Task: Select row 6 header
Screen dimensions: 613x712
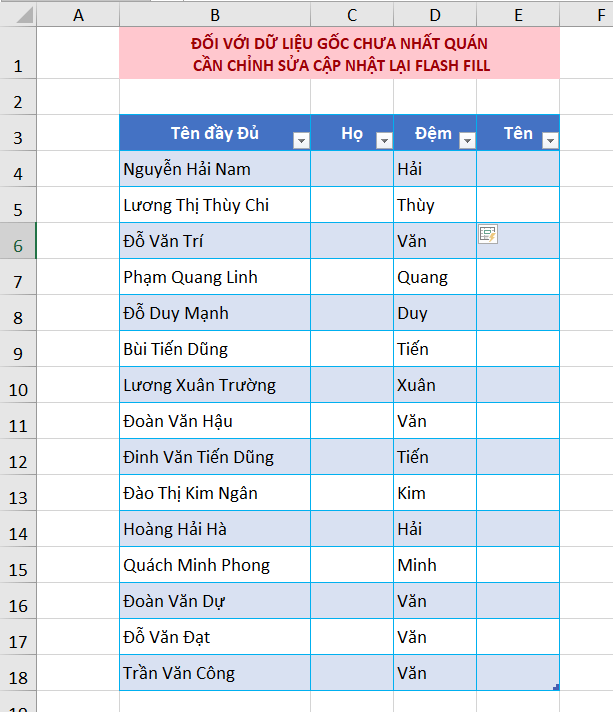Action: click(18, 241)
